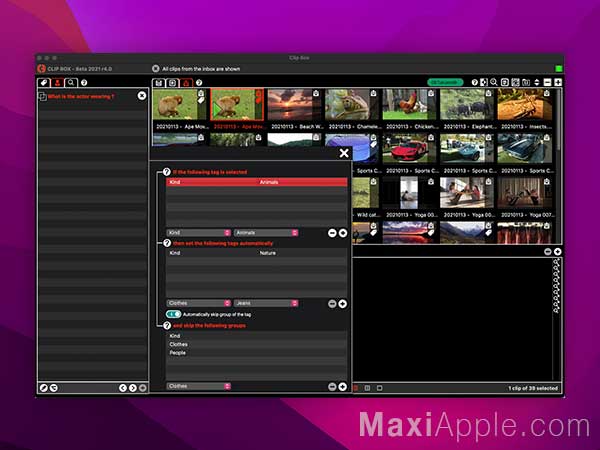Click the green status square indicator
The width and height of the screenshot is (600, 450).
[x=558, y=68]
